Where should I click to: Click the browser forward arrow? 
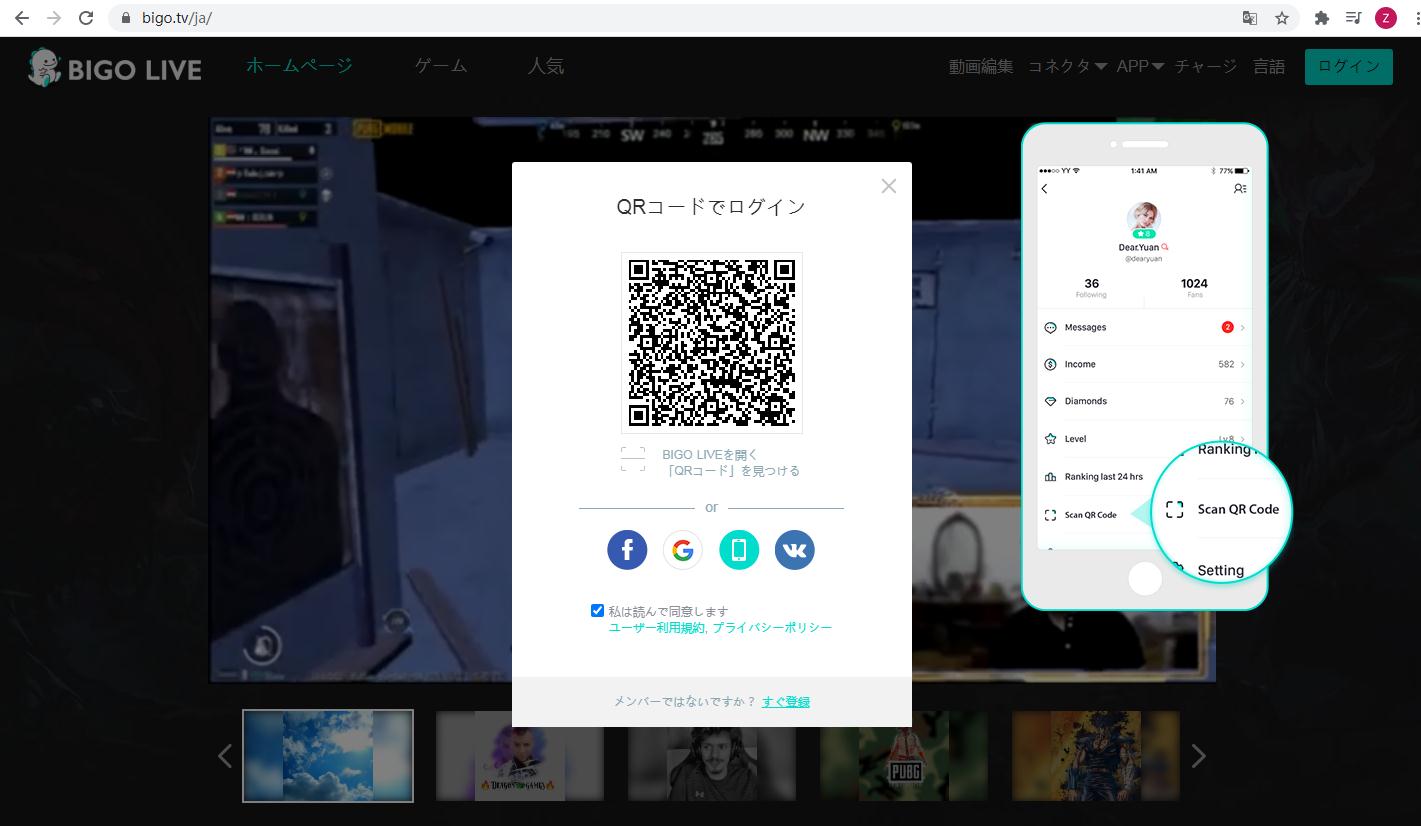coord(54,18)
